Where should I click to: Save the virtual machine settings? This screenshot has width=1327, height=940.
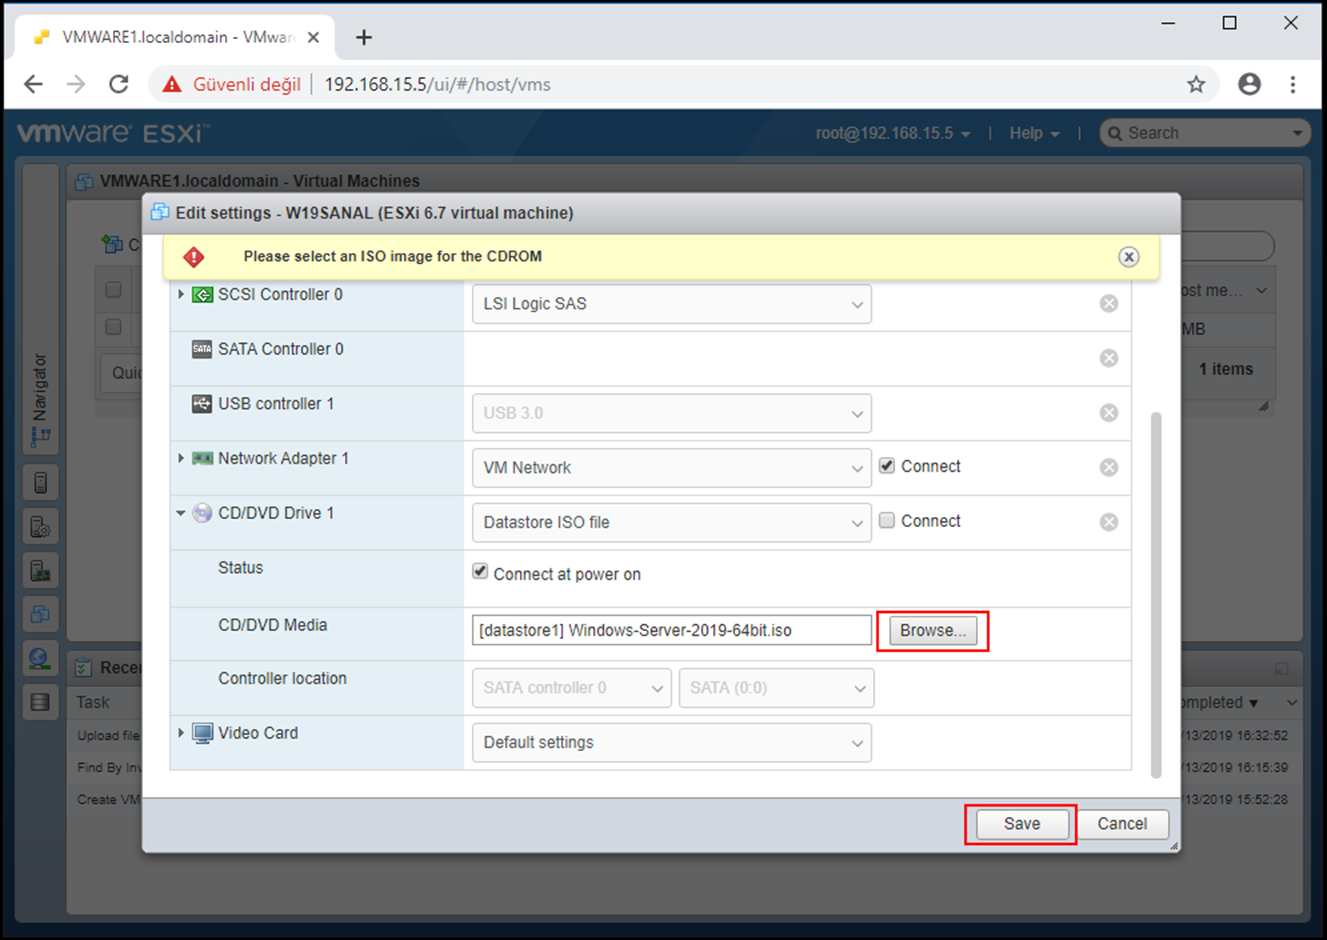point(1021,824)
